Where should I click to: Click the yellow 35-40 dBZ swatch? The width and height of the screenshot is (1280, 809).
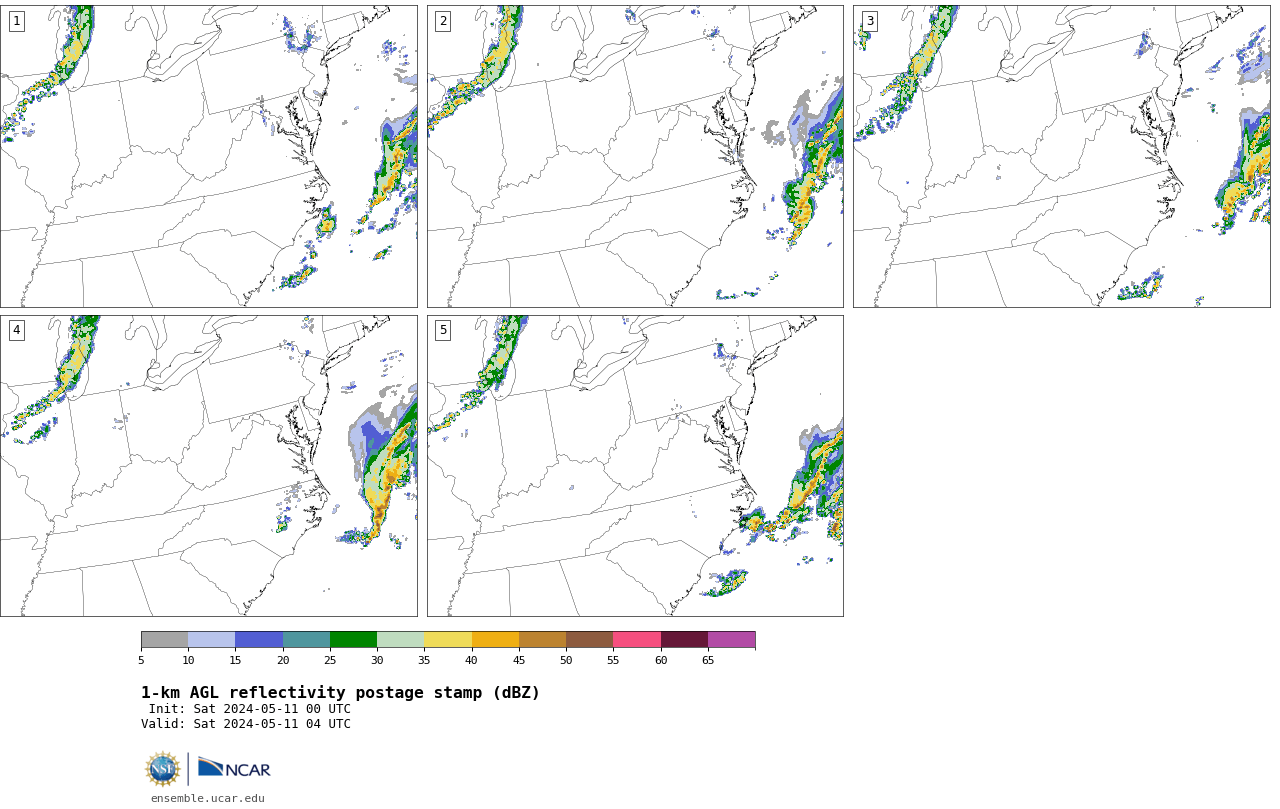(448, 640)
